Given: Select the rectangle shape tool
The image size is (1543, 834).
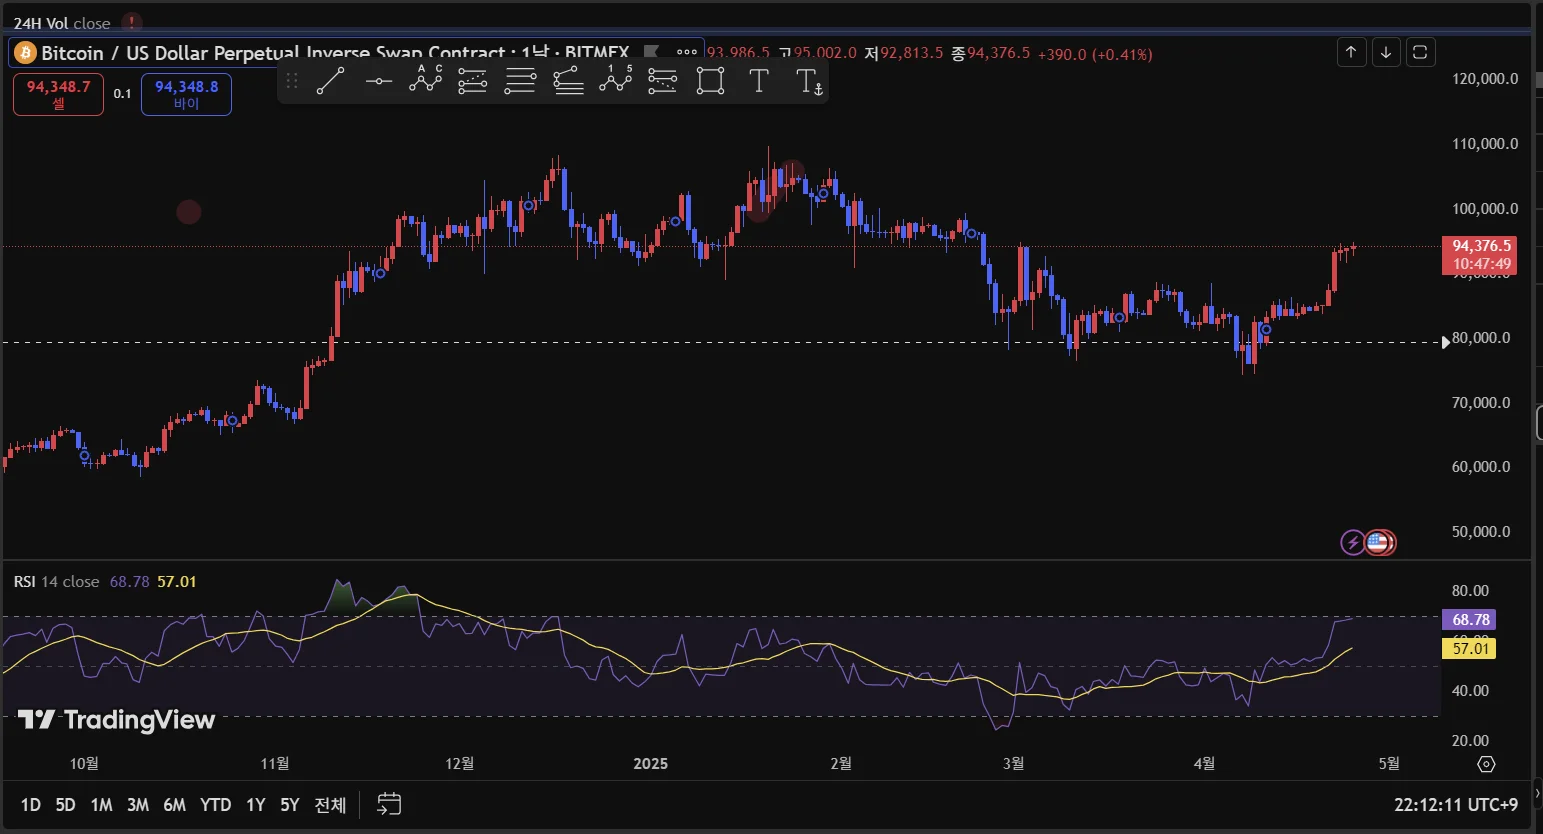Looking at the screenshot, I should tap(710, 81).
